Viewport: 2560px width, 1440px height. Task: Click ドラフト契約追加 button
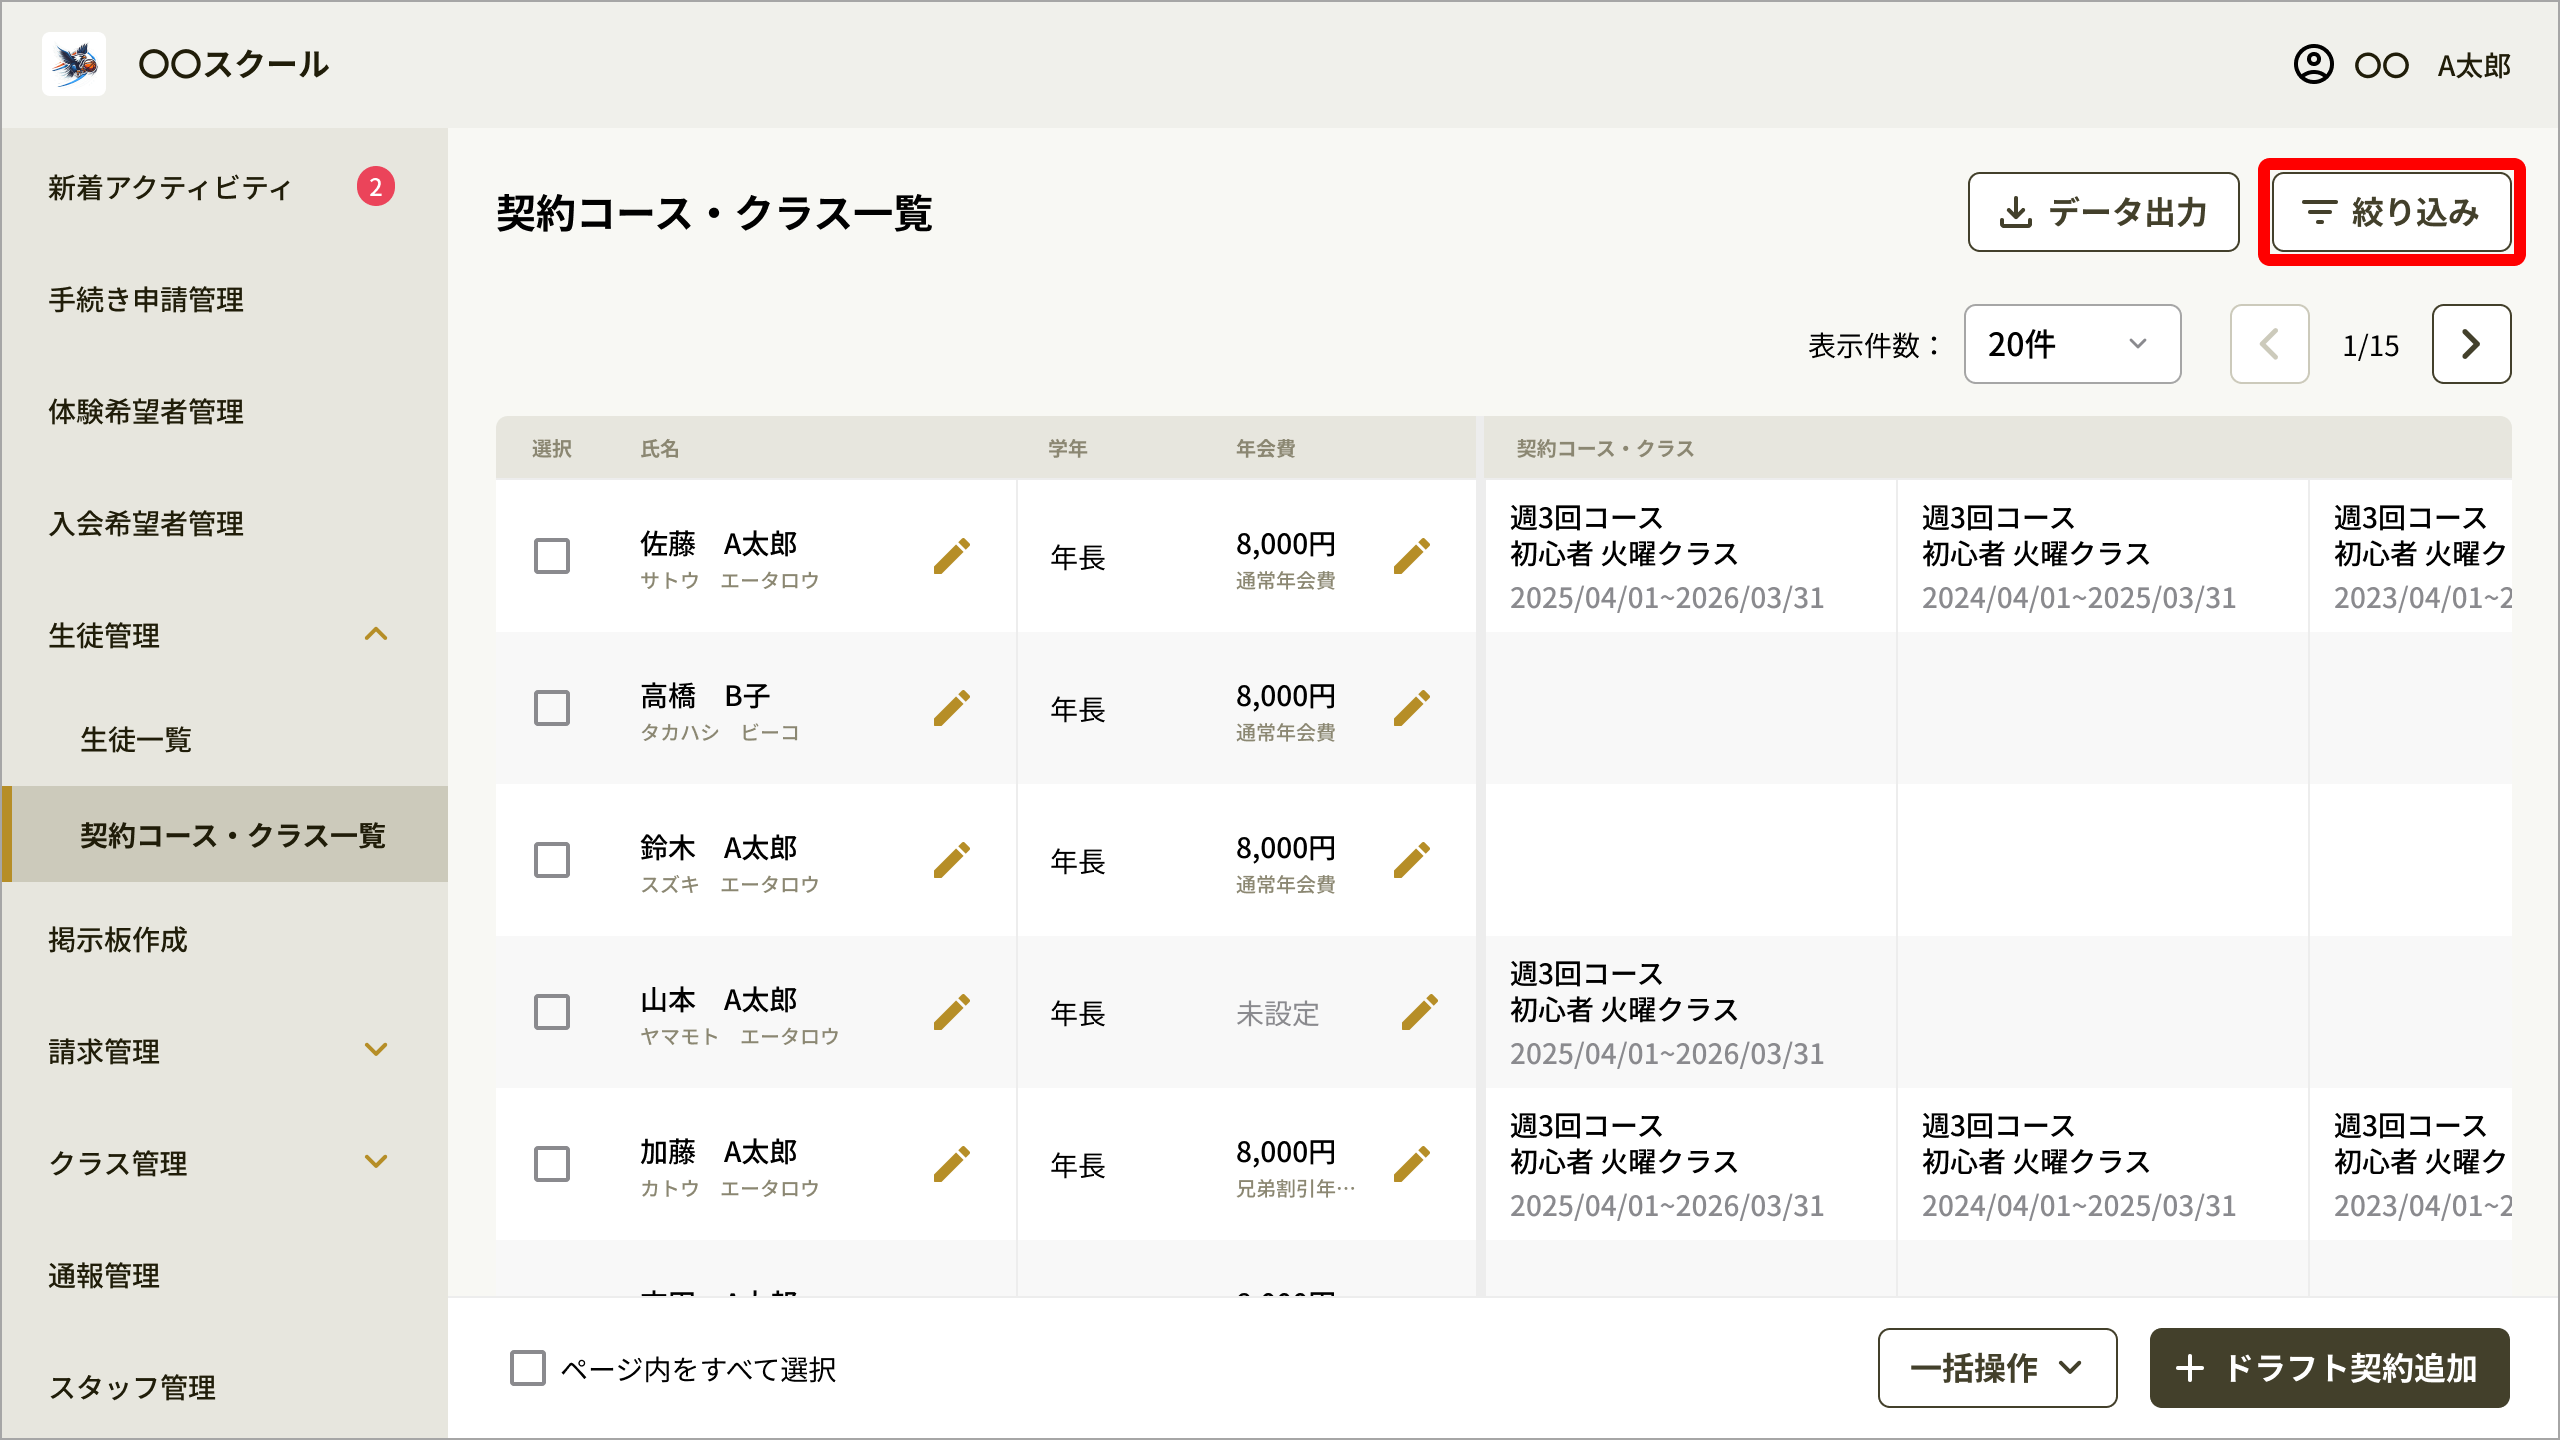2330,1368
